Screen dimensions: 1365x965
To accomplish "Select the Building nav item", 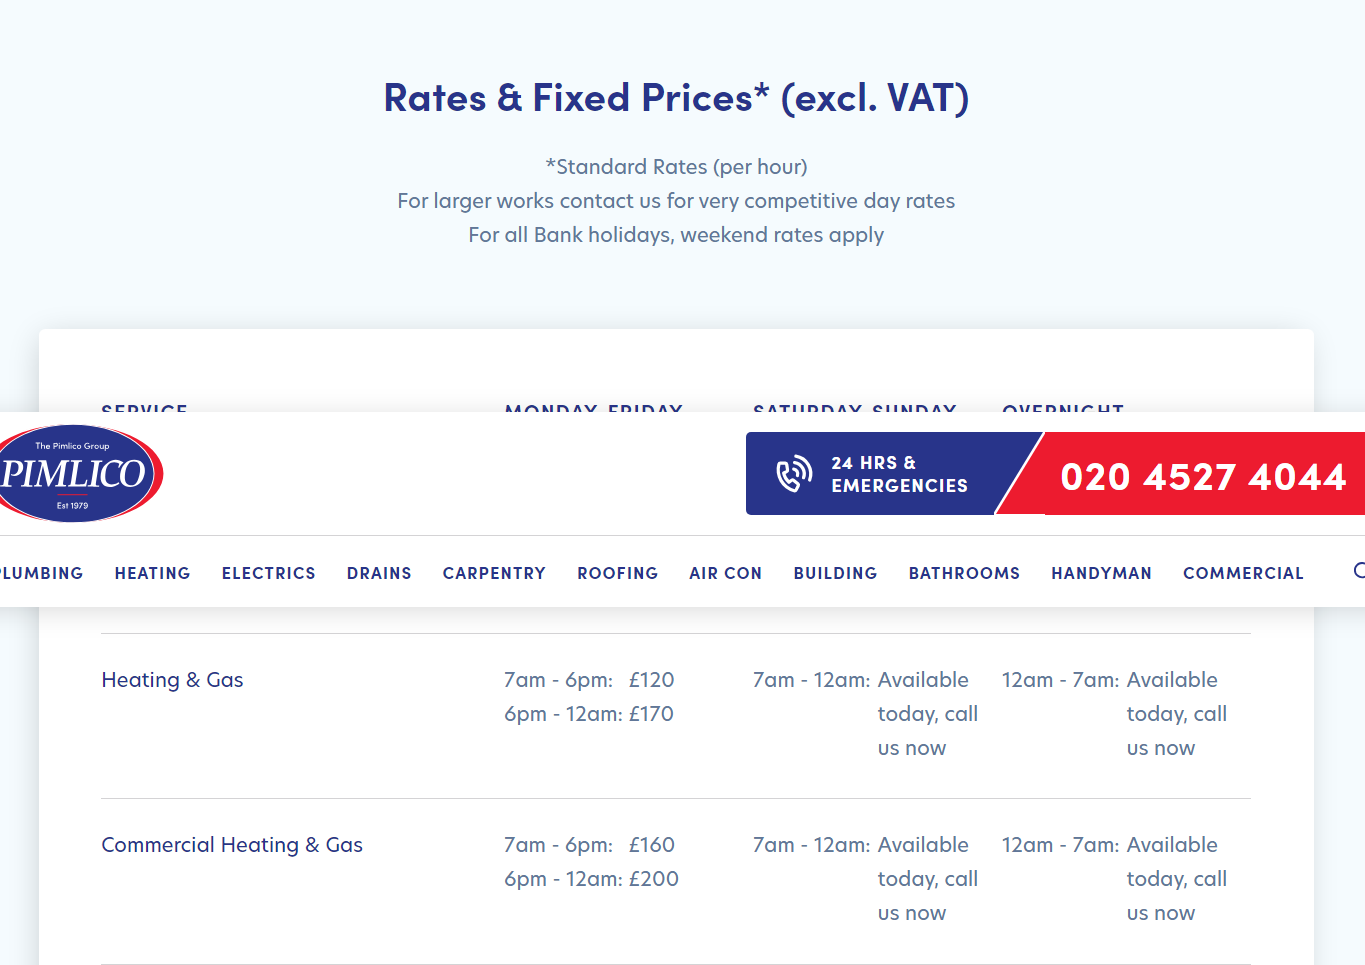I will [x=835, y=573].
